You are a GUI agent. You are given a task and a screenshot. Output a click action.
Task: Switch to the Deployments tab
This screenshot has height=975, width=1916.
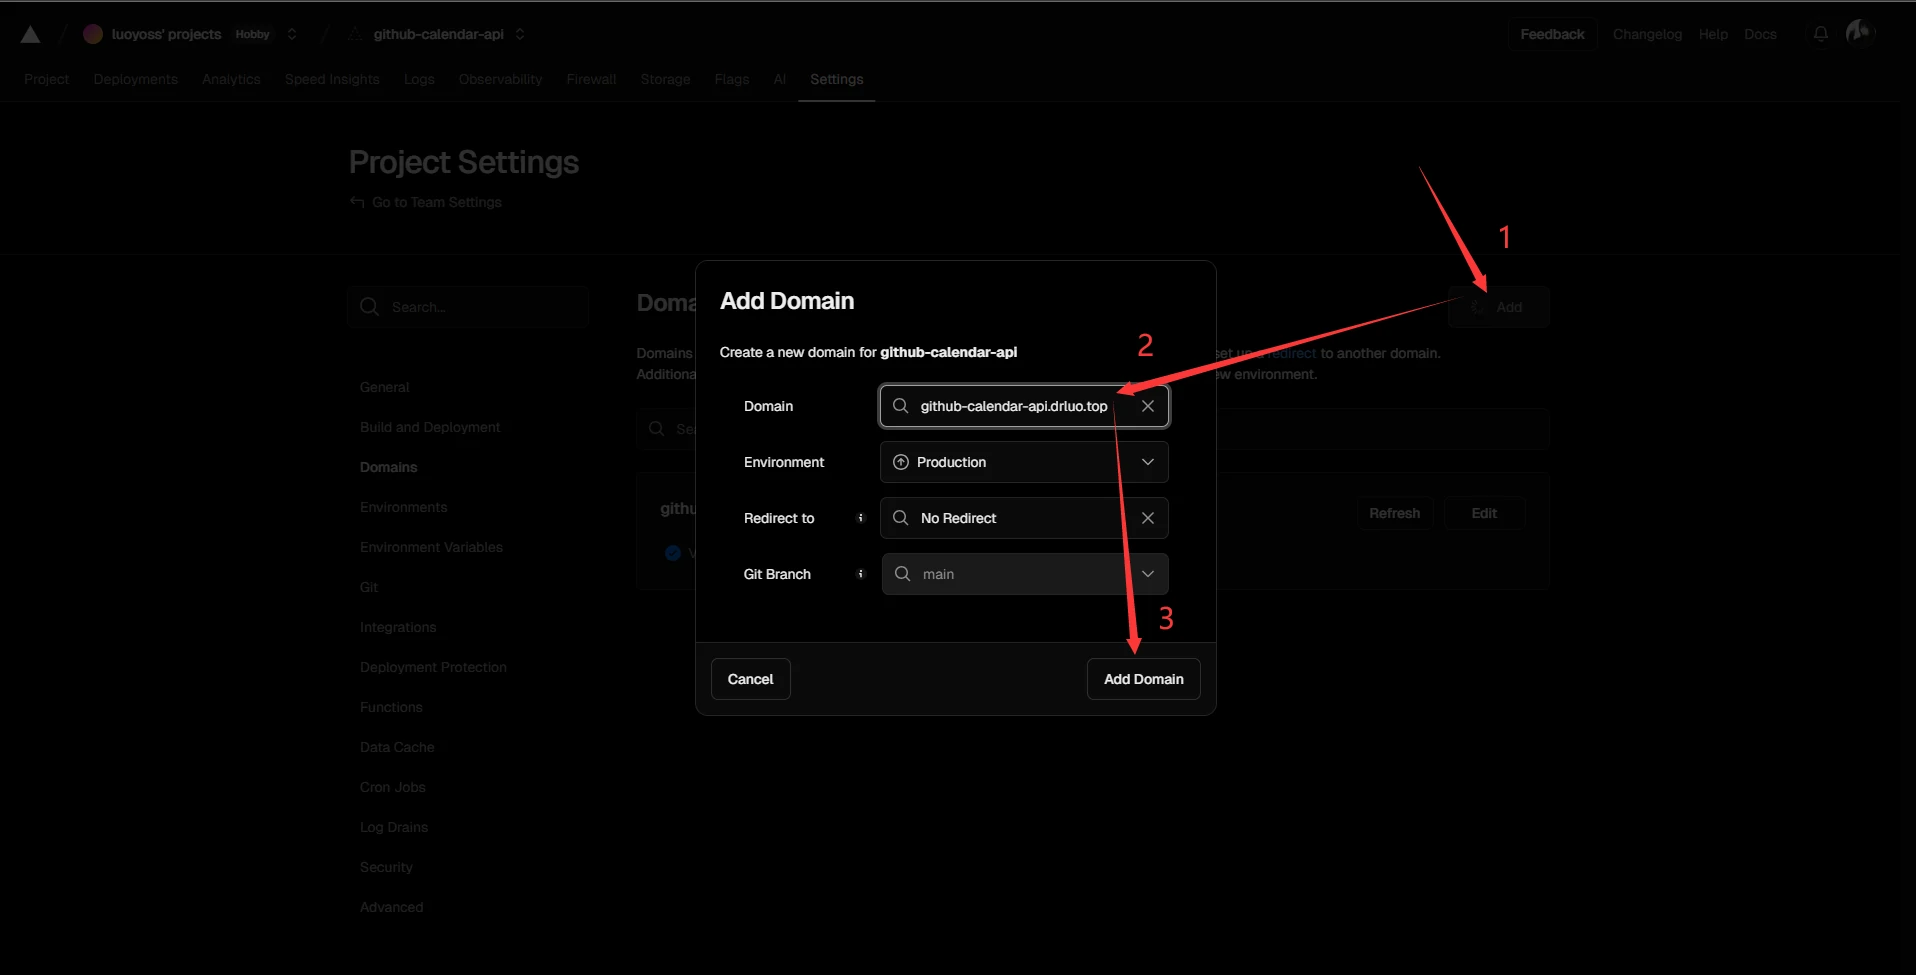135,79
